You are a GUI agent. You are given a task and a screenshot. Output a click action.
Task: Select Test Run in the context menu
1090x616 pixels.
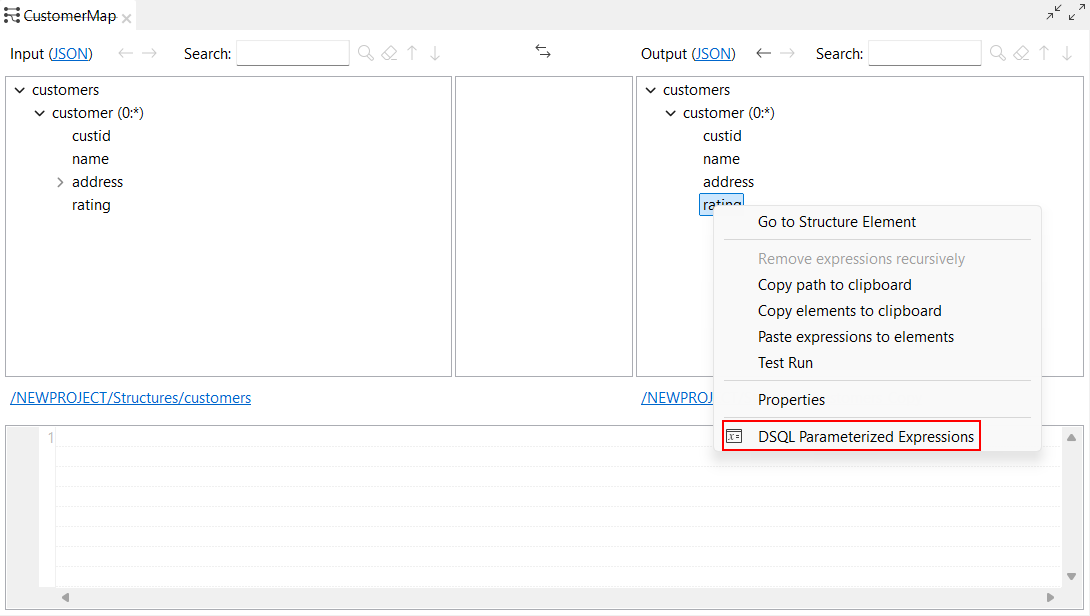pos(786,362)
